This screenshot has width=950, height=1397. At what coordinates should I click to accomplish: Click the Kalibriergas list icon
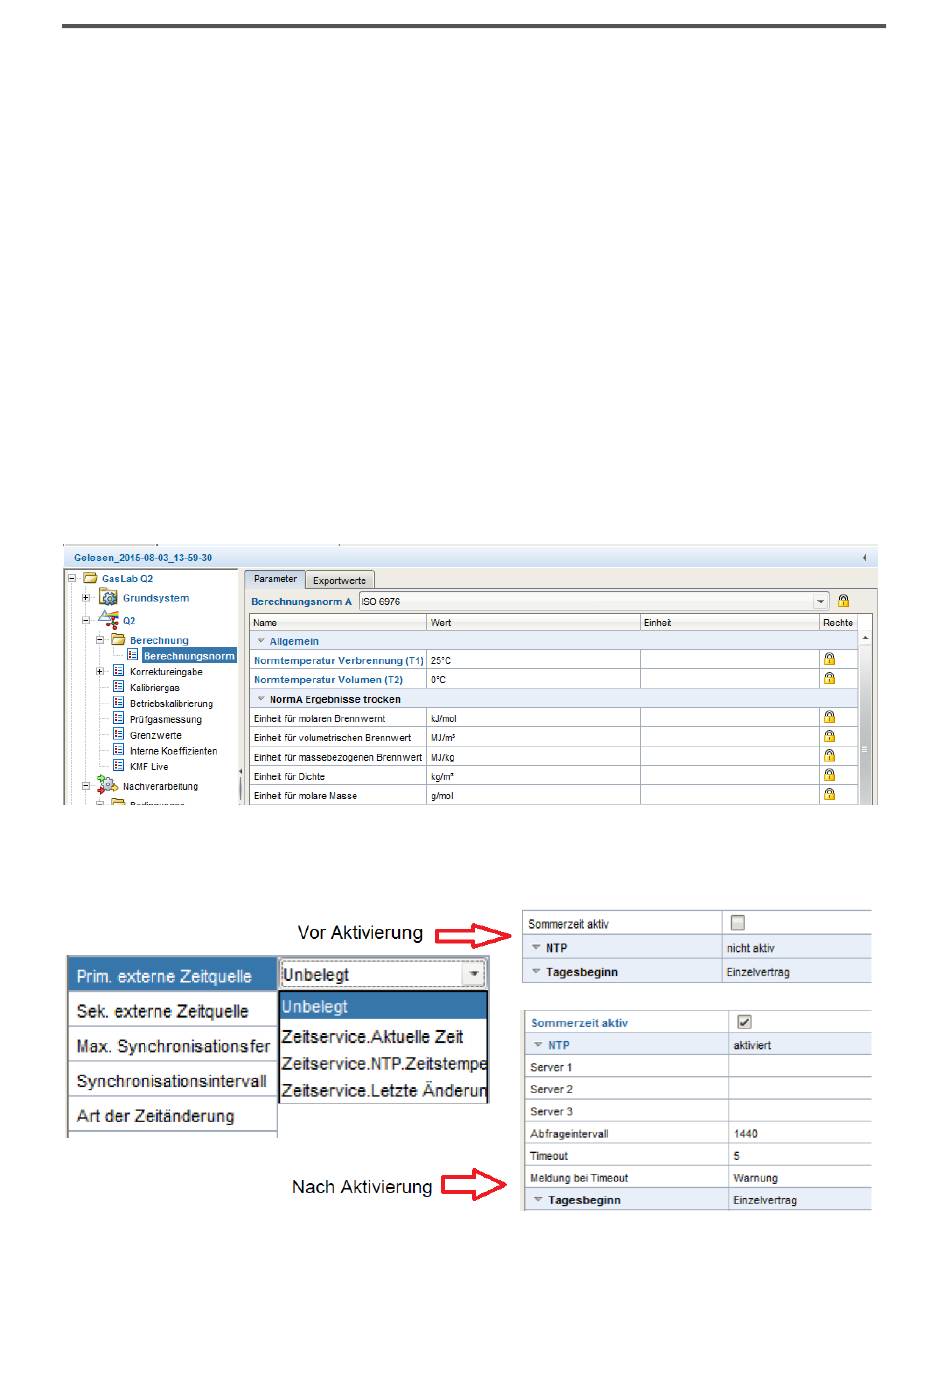[118, 687]
